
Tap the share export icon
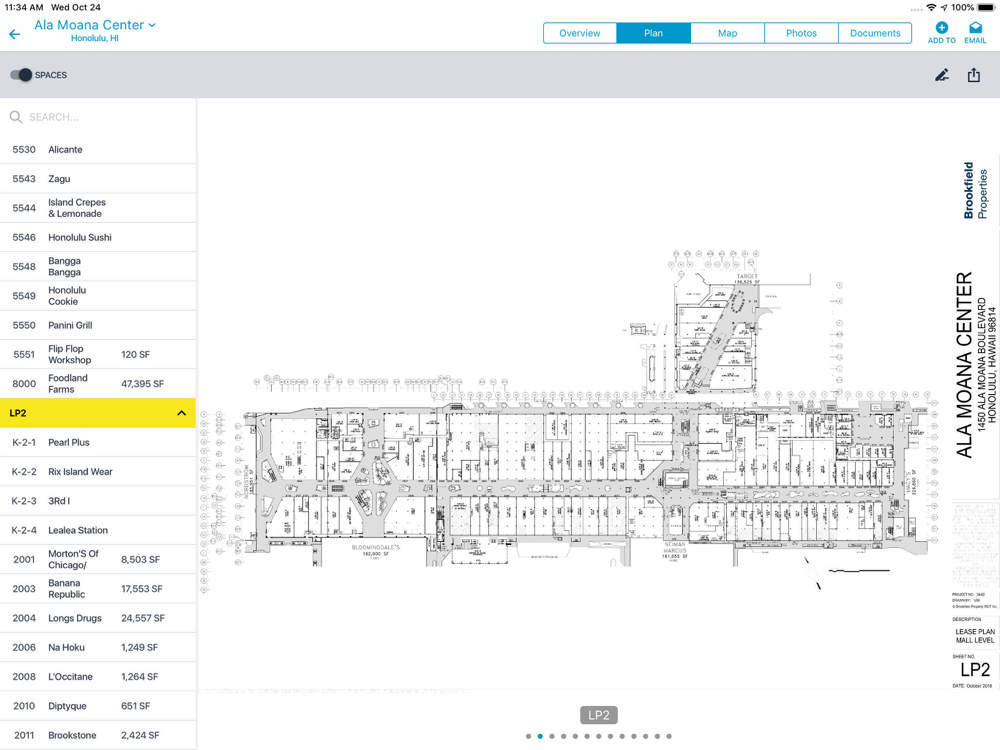(x=974, y=75)
